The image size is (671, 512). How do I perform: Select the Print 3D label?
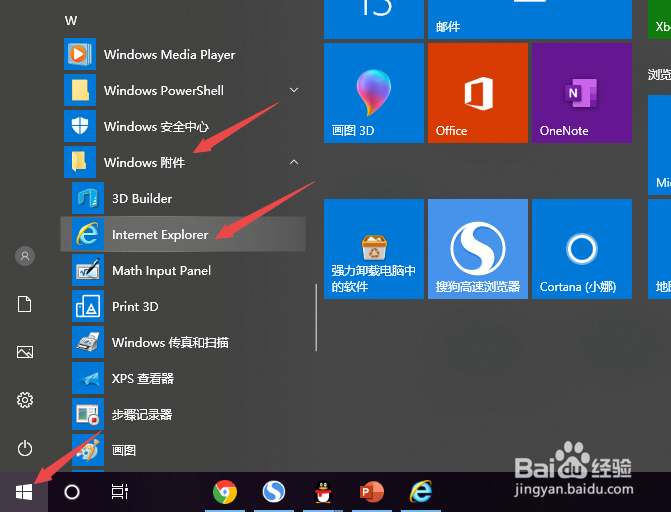(x=135, y=307)
